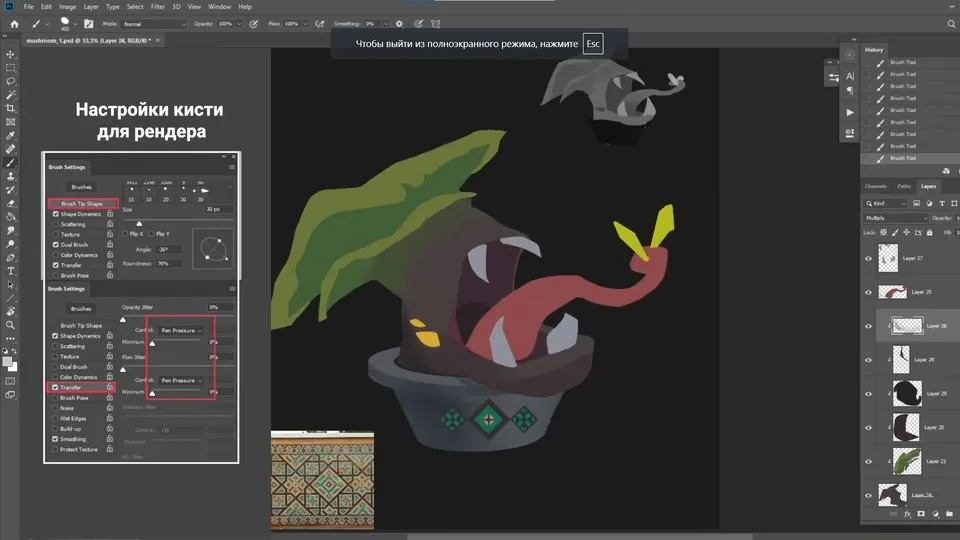
Task: Select the Paint Bucket tool
Action: click(x=10, y=217)
